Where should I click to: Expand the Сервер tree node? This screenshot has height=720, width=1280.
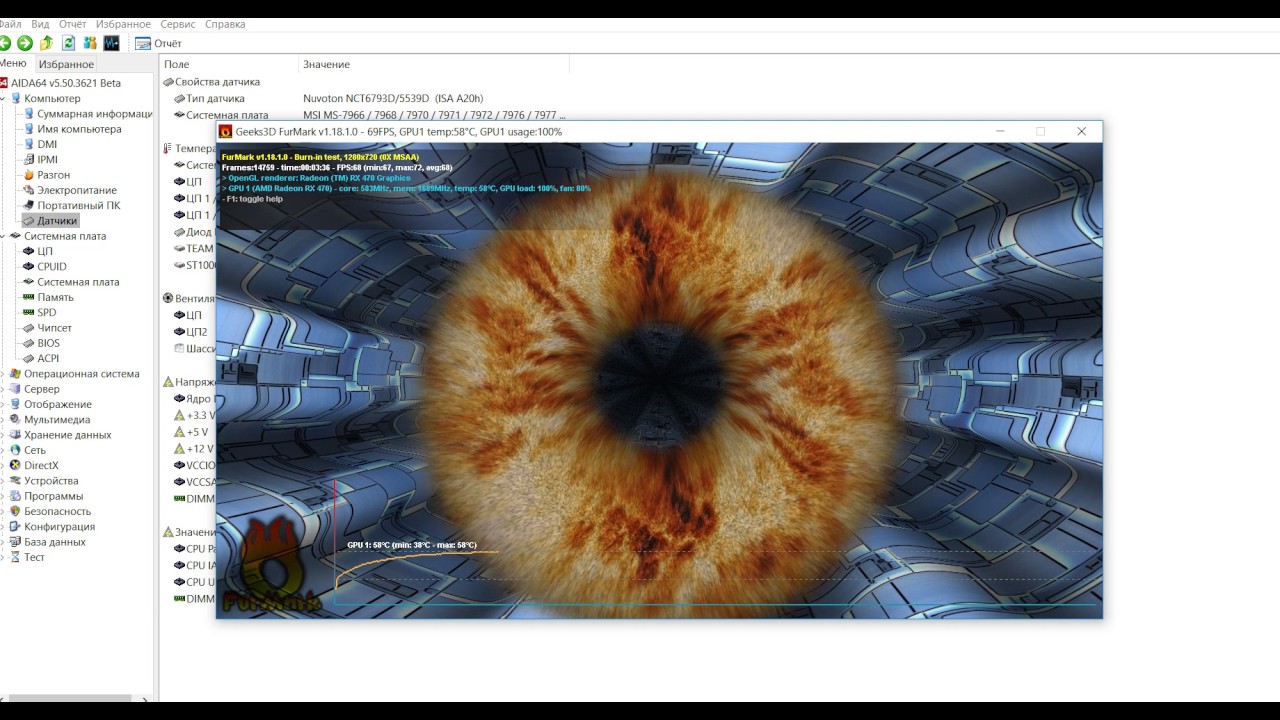pyautogui.click(x=3, y=389)
